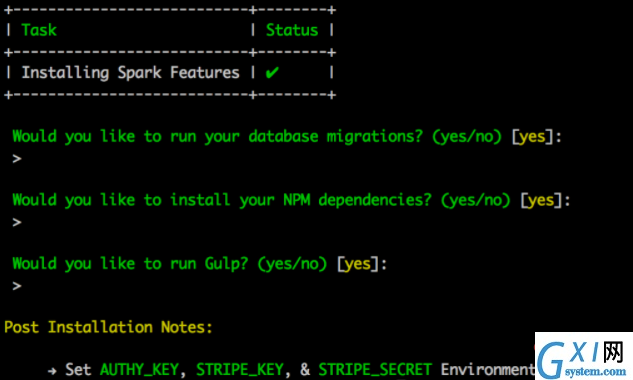Click the [yes] default on the NPM prompt
The height and width of the screenshot is (380, 633).
click(541, 200)
